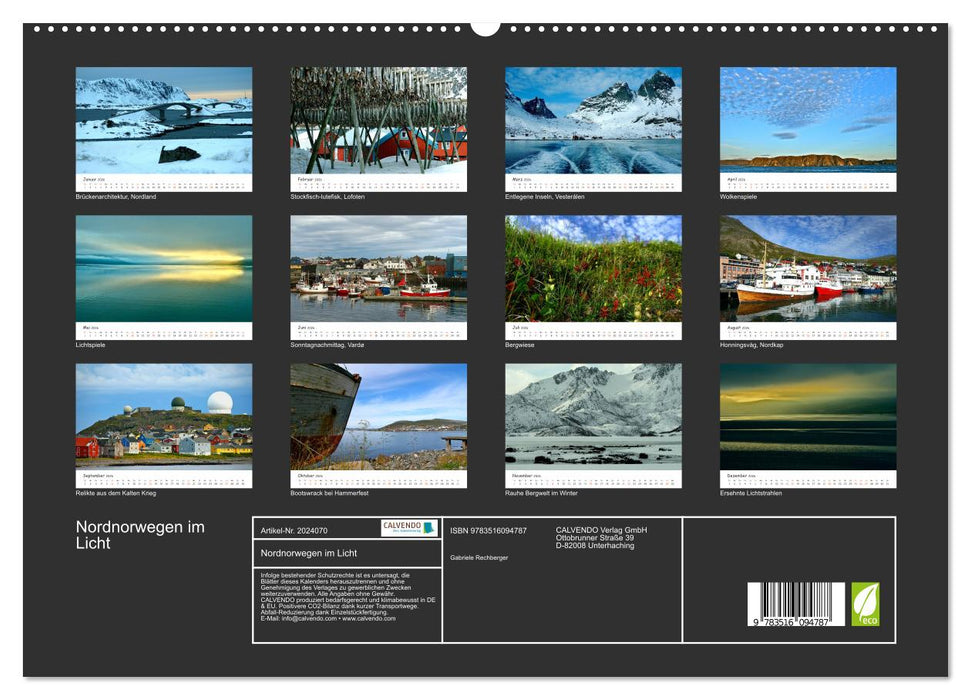The height and width of the screenshot is (700, 971).
Task: Open the Oktober photo "Bootswrack bei Hammerfest"
Action: tap(378, 415)
